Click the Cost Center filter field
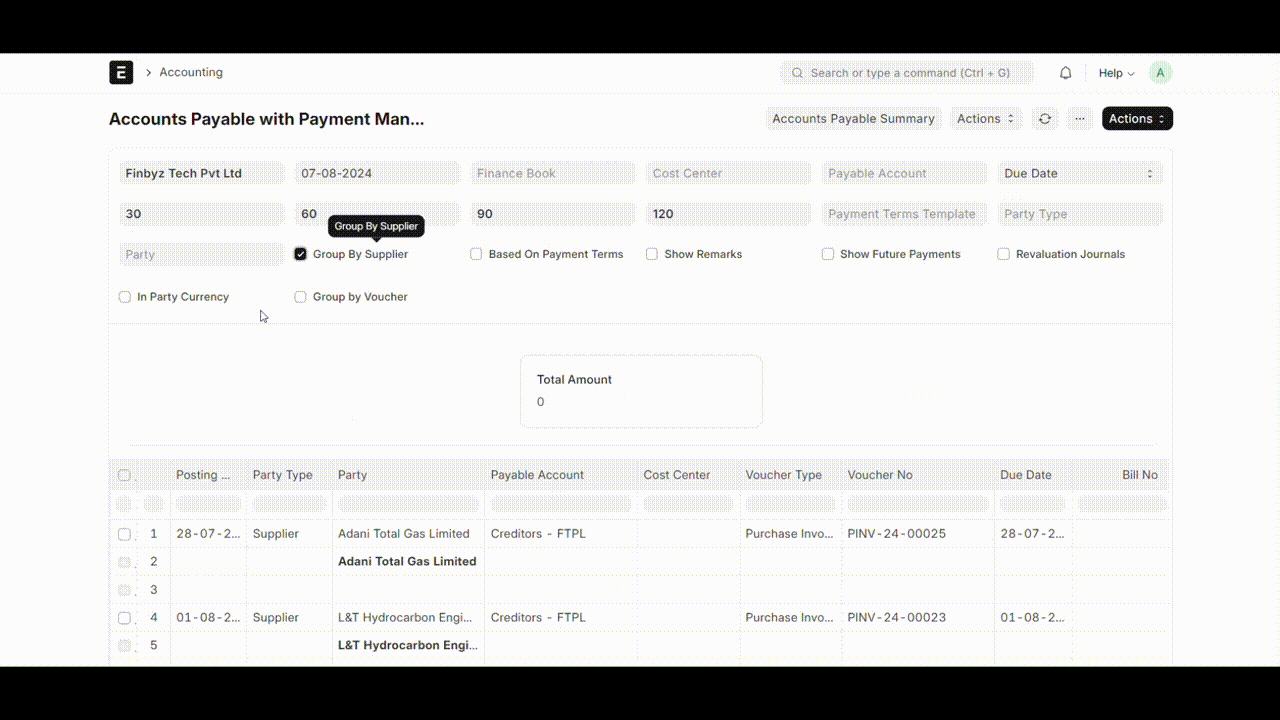This screenshot has width=1280, height=720. coord(729,173)
